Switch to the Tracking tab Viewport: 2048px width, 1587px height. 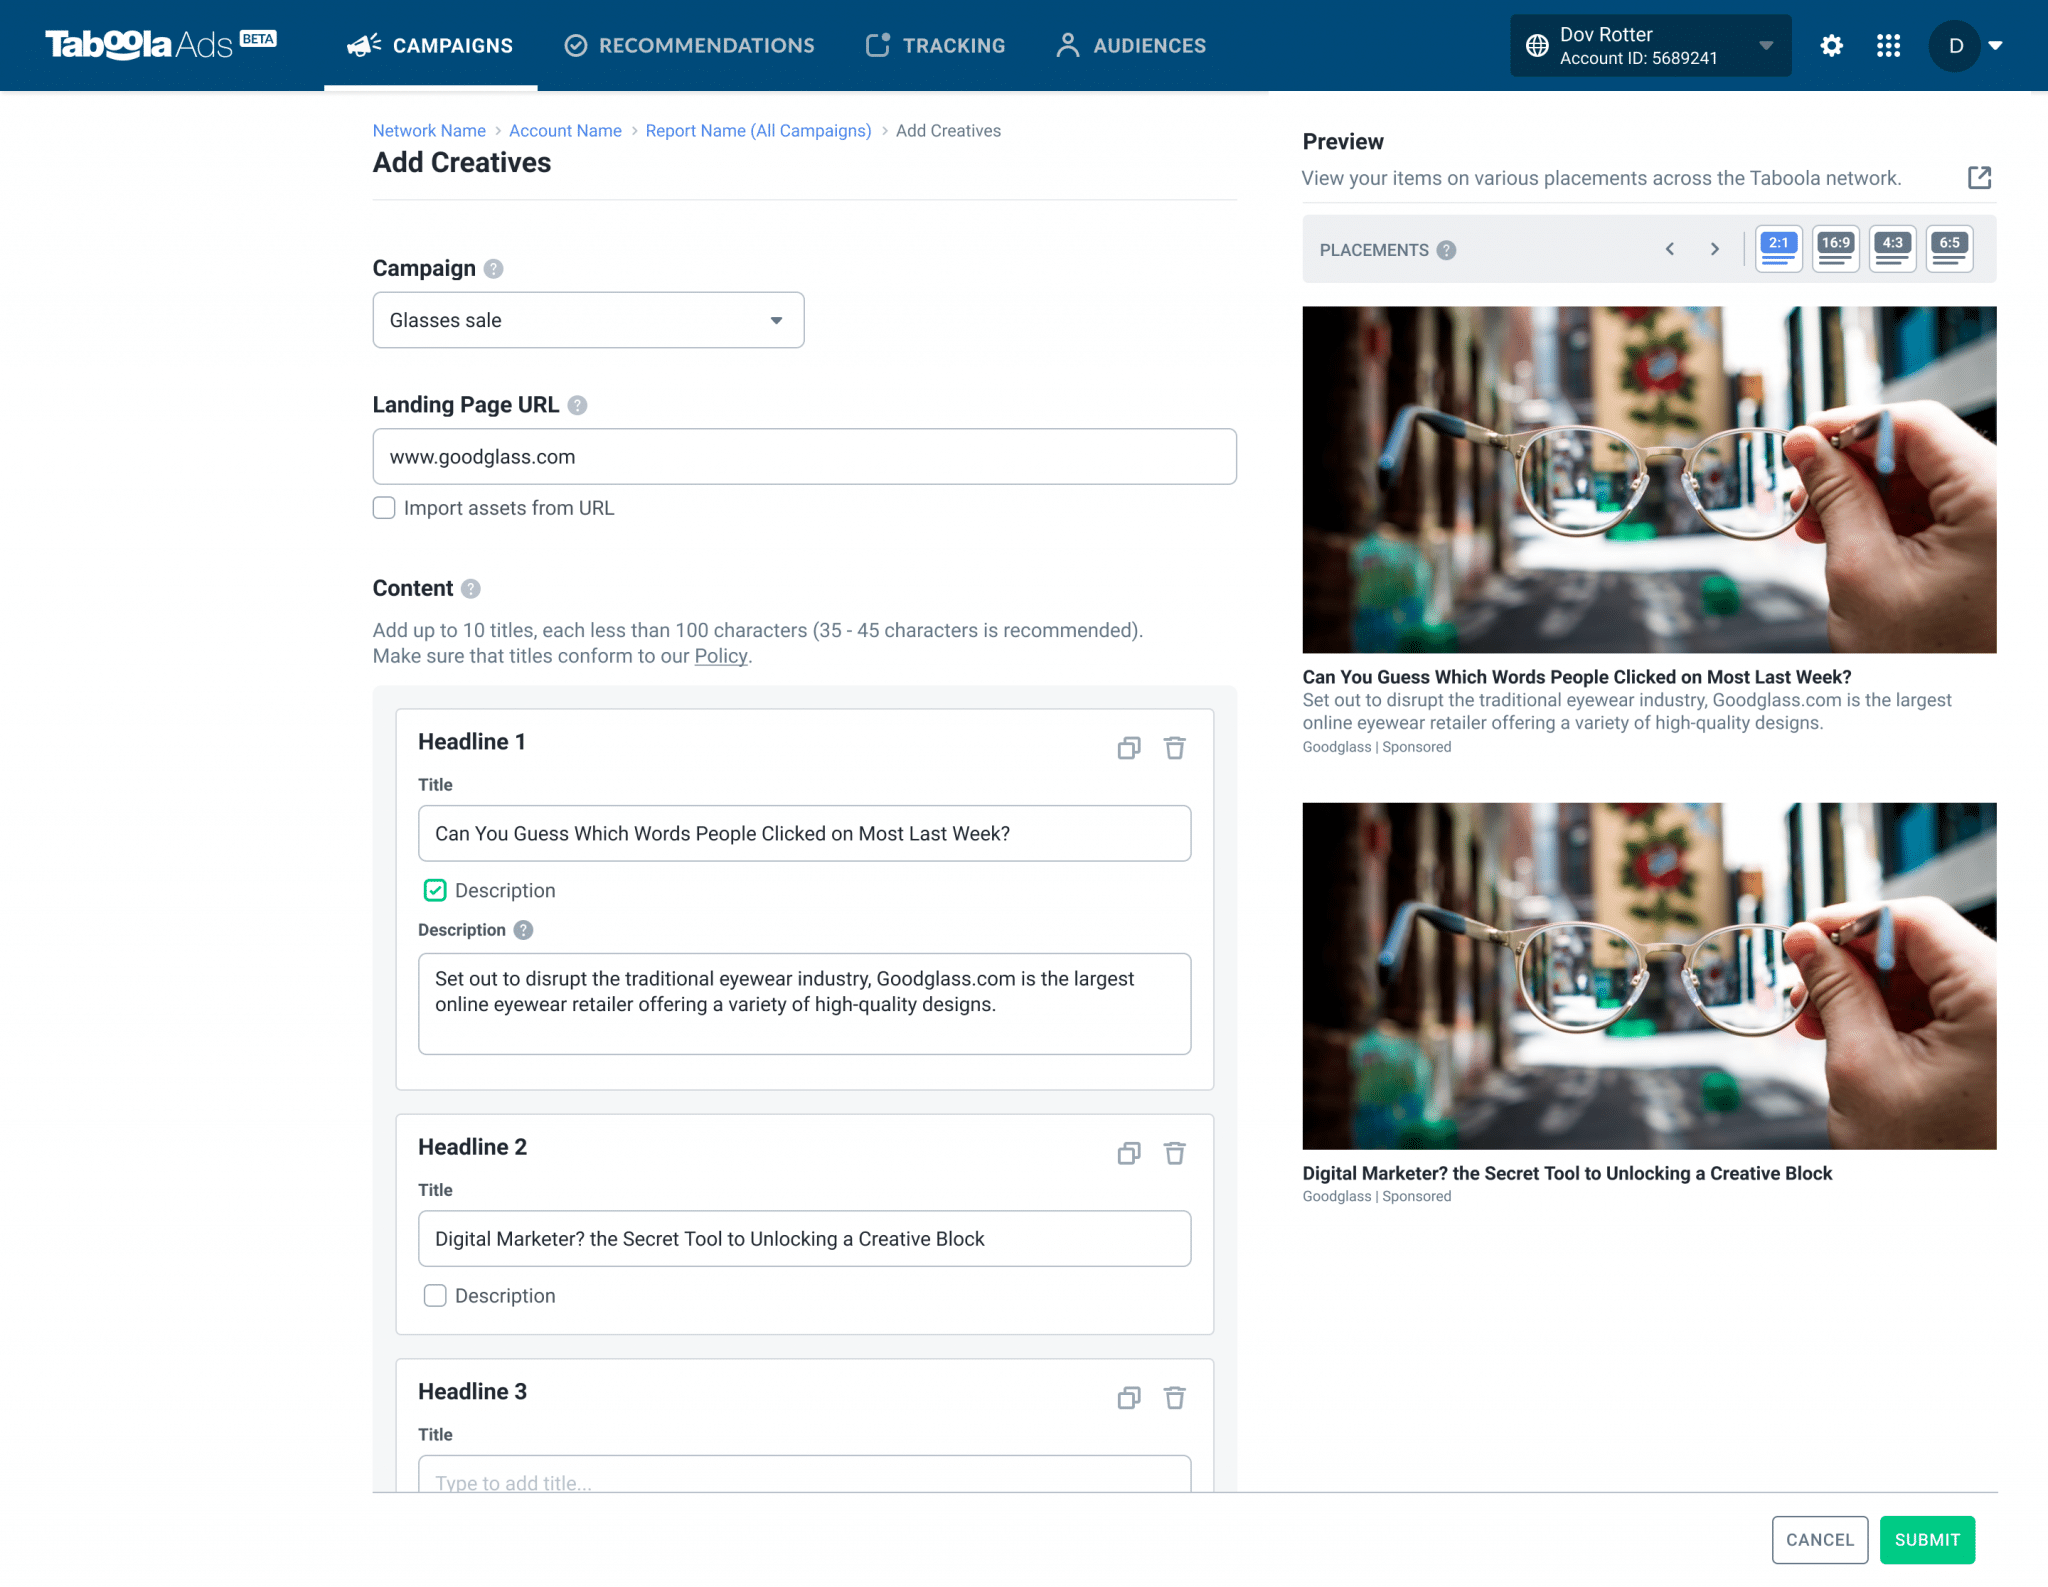click(x=935, y=45)
